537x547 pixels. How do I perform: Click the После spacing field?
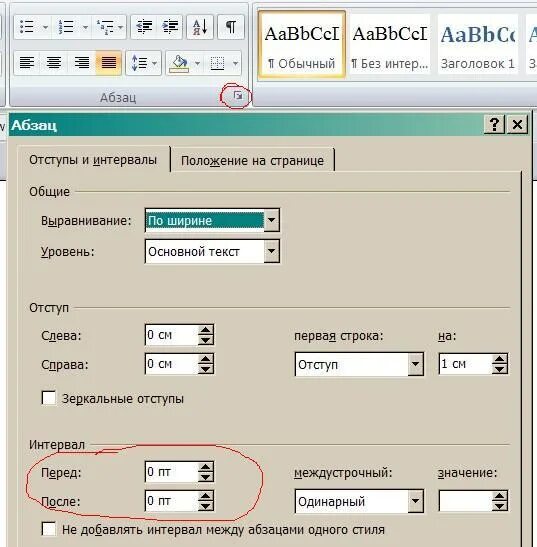click(171, 501)
